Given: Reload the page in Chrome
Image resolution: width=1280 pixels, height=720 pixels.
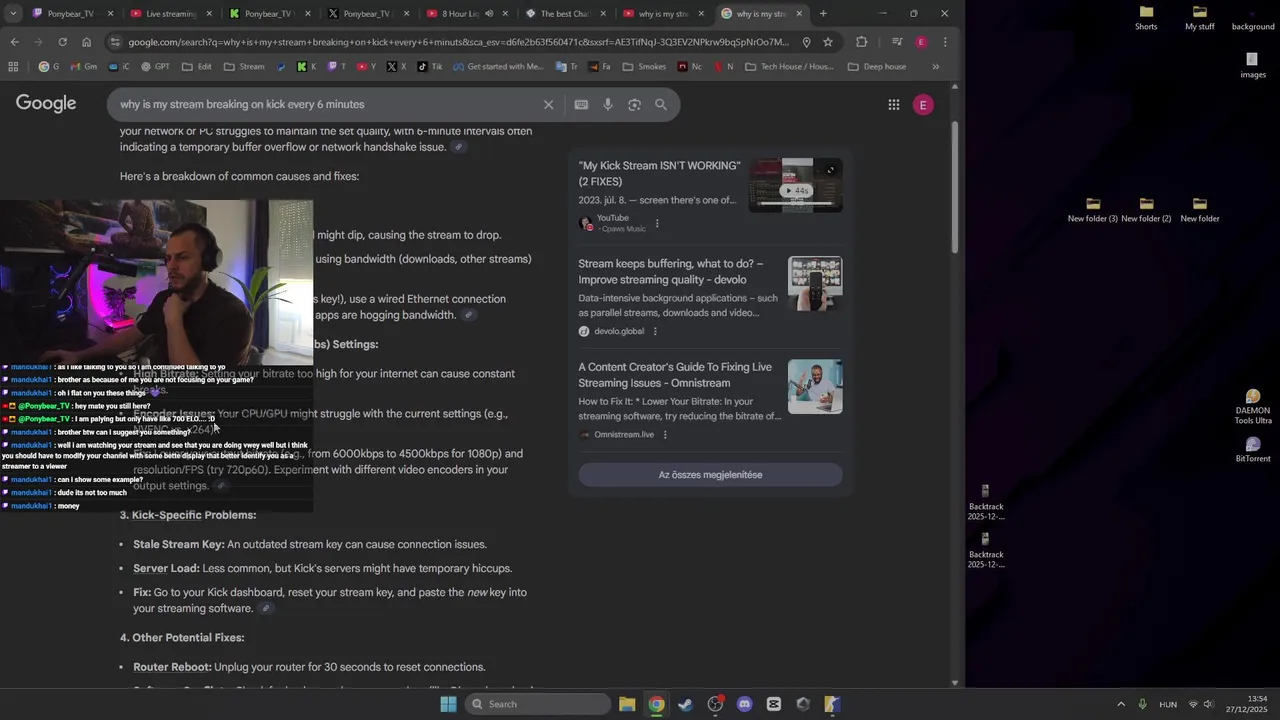Looking at the screenshot, I should 62,42.
